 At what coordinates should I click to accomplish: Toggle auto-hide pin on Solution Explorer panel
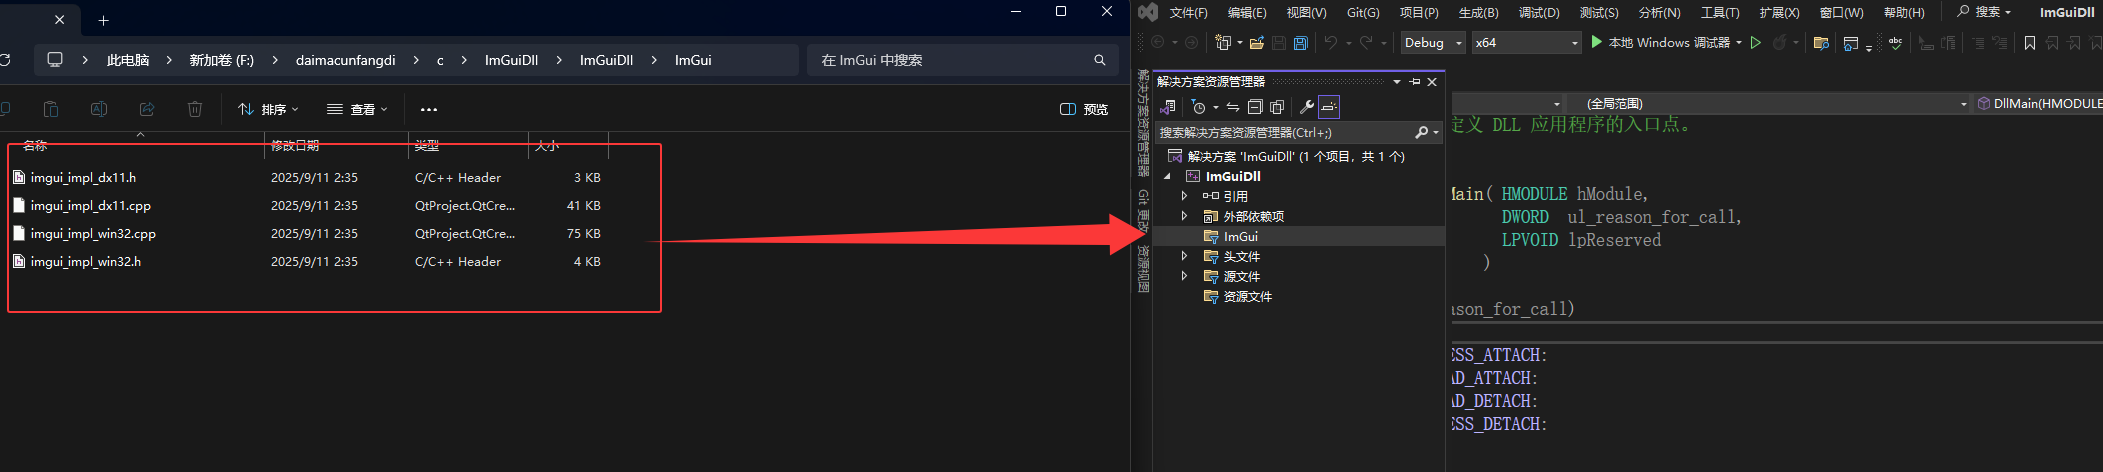[x=1415, y=82]
